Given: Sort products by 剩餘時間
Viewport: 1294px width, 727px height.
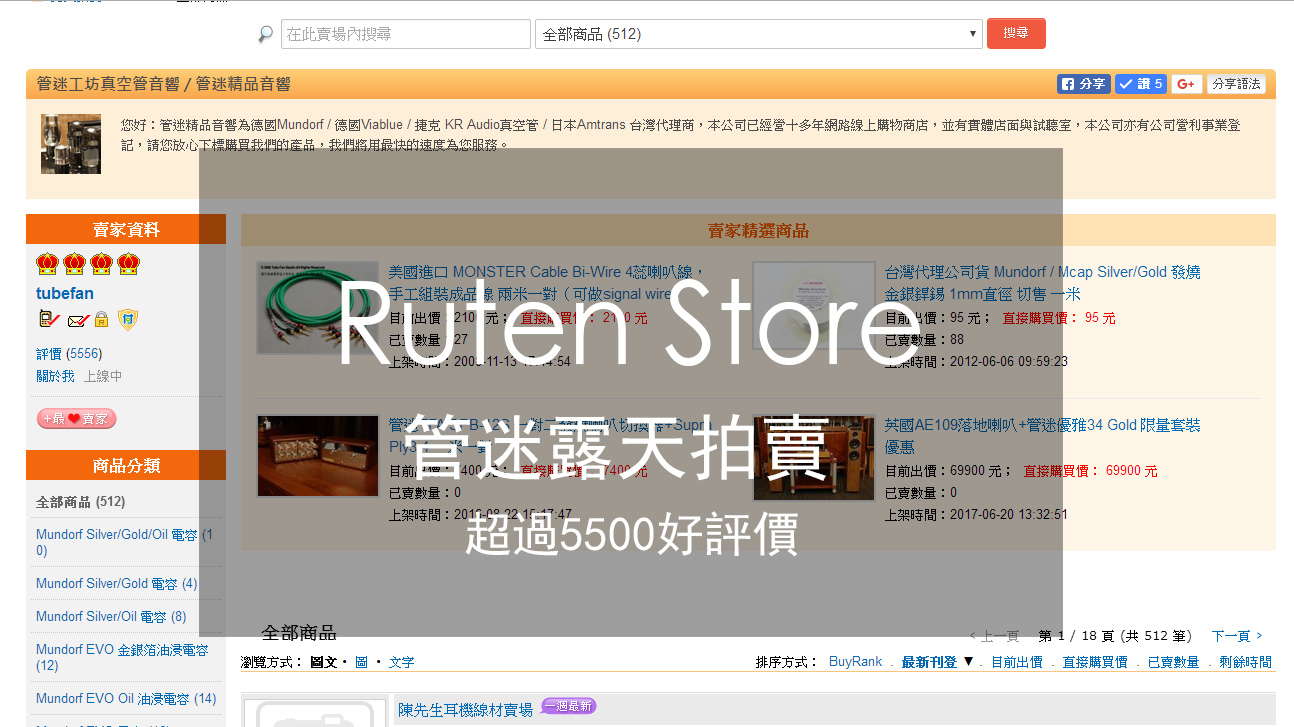Looking at the screenshot, I should pyautogui.click(x=1246, y=662).
